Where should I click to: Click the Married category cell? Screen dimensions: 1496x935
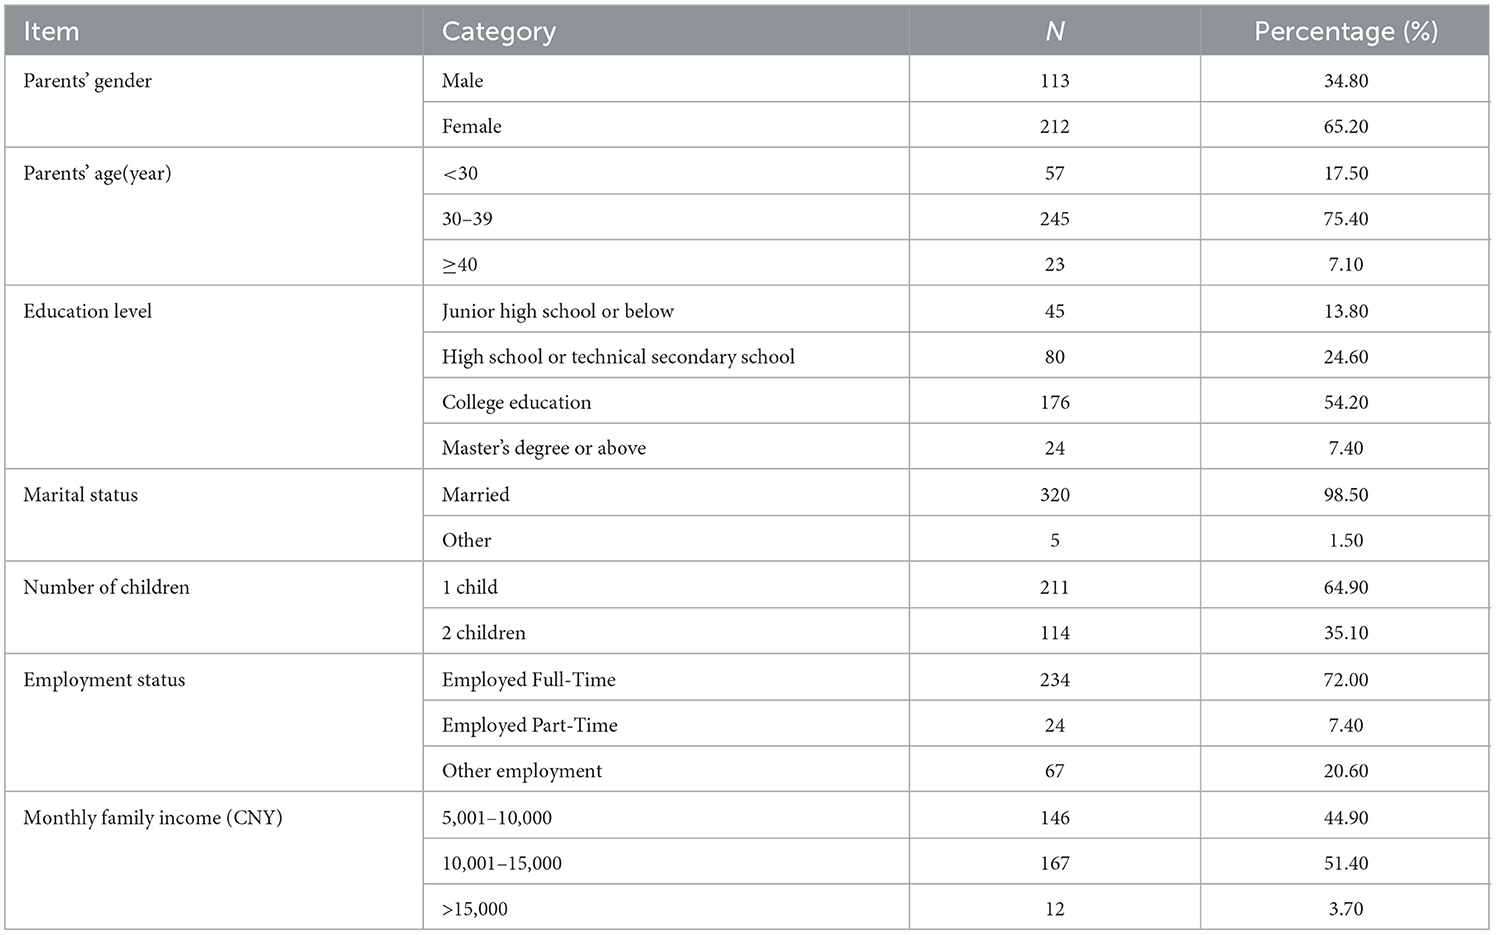[475, 495]
